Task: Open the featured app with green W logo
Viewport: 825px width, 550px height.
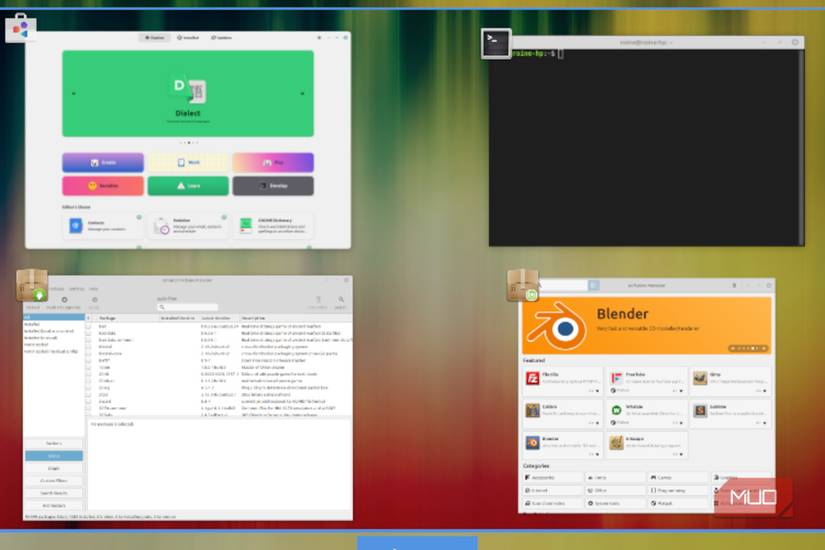Action: coord(647,413)
